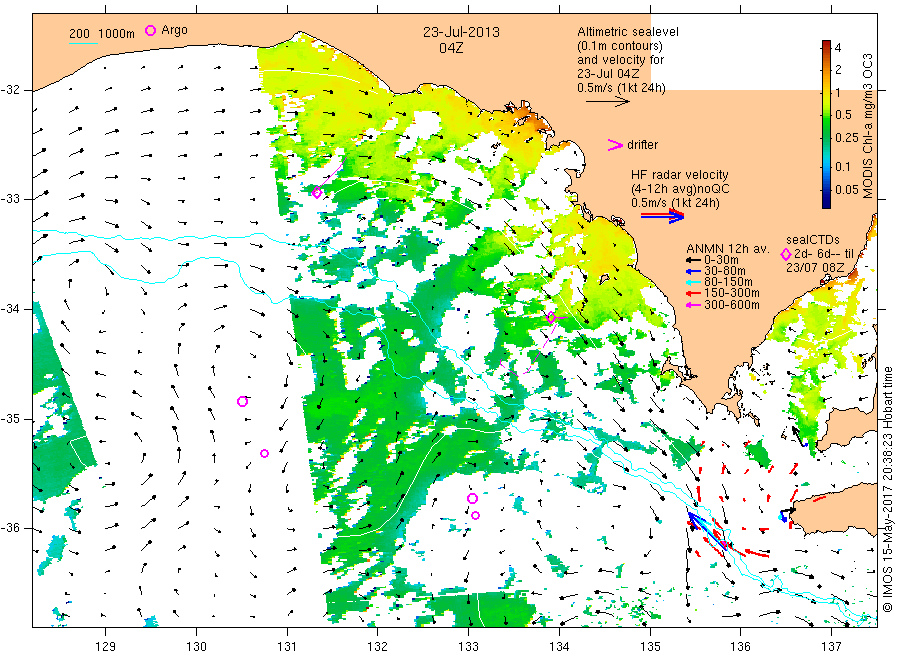Click the '(4-12h avg)noQC' text
This screenshot has width=900, height=660.
click(x=680, y=189)
